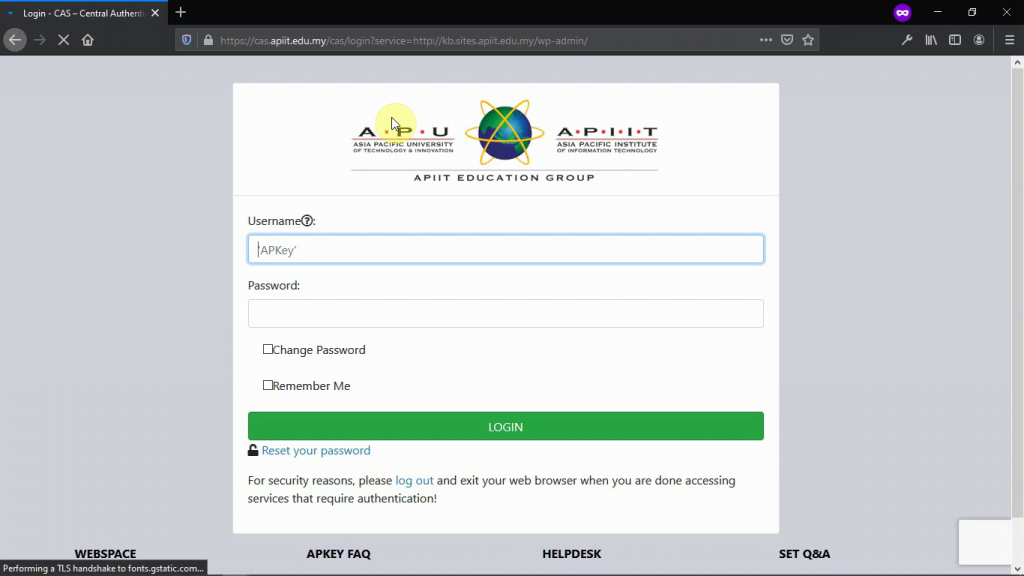The image size is (1024, 576).
Task: Open the developer tools wrench
Action: 907,40
